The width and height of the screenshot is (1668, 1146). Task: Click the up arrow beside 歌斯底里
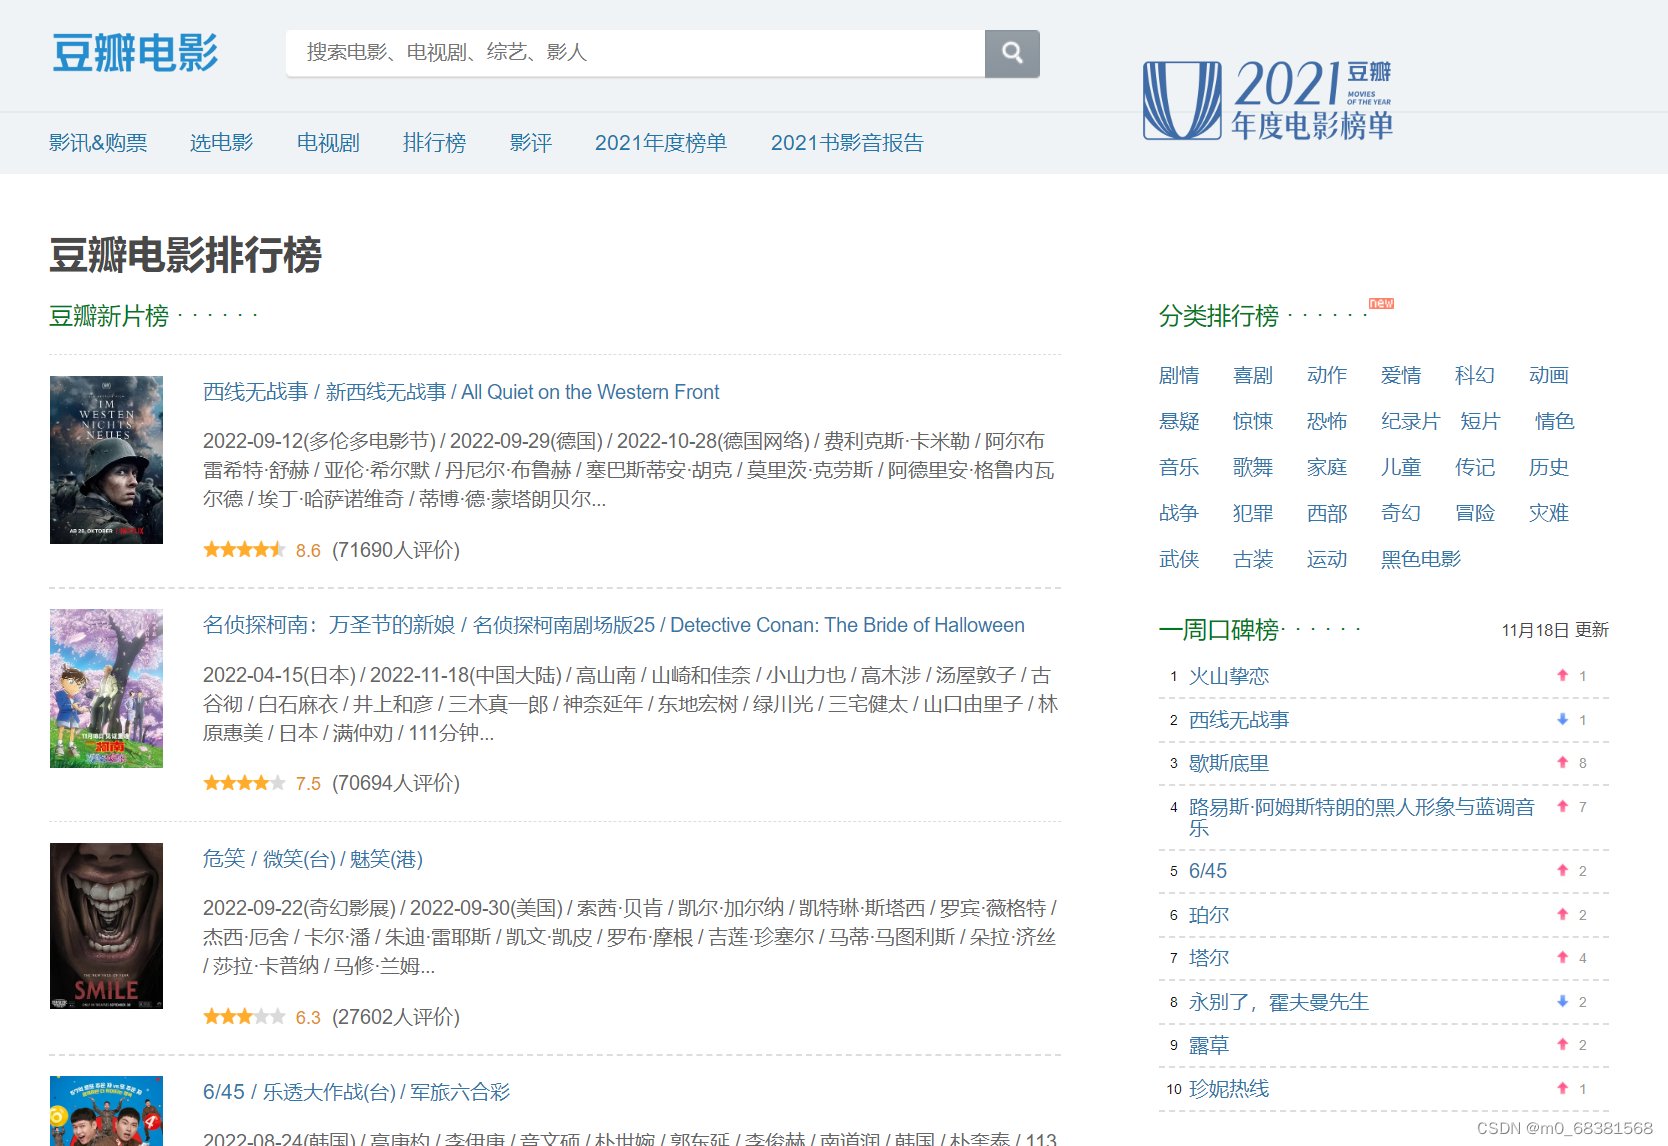tap(1562, 763)
